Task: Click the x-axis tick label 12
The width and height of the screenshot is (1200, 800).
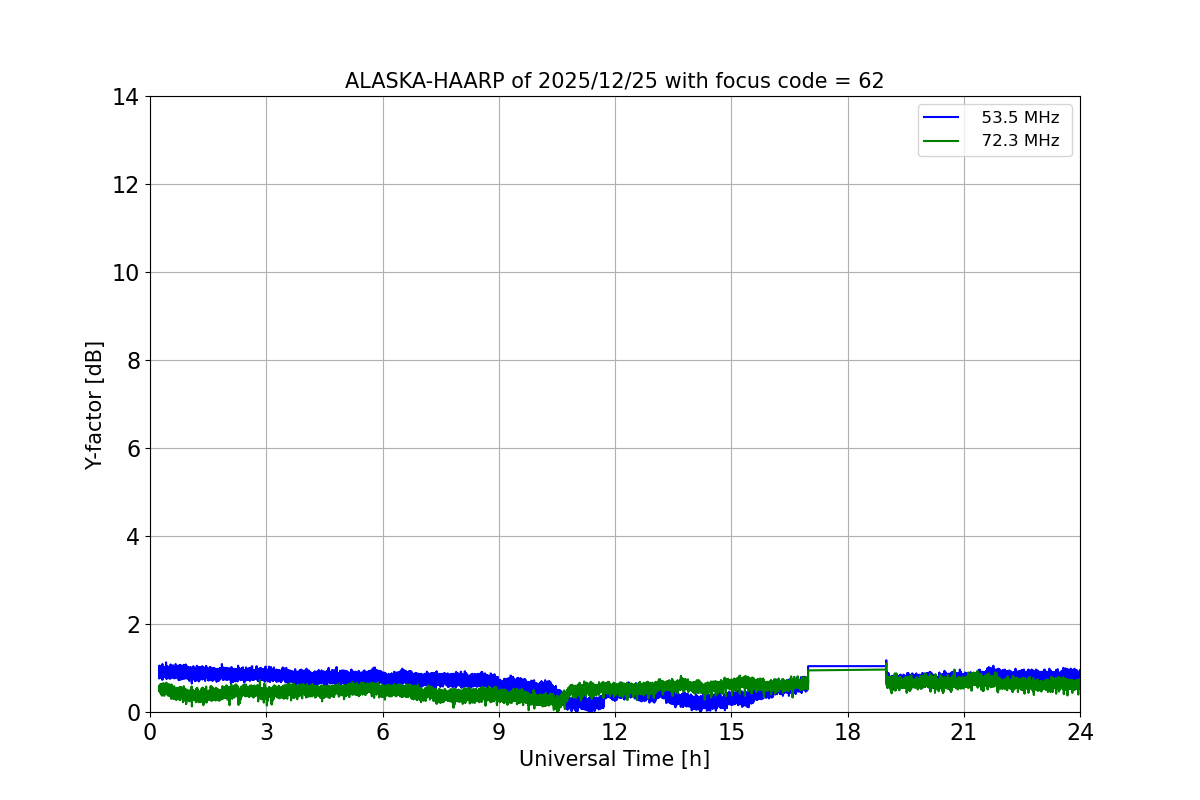Action: (615, 731)
